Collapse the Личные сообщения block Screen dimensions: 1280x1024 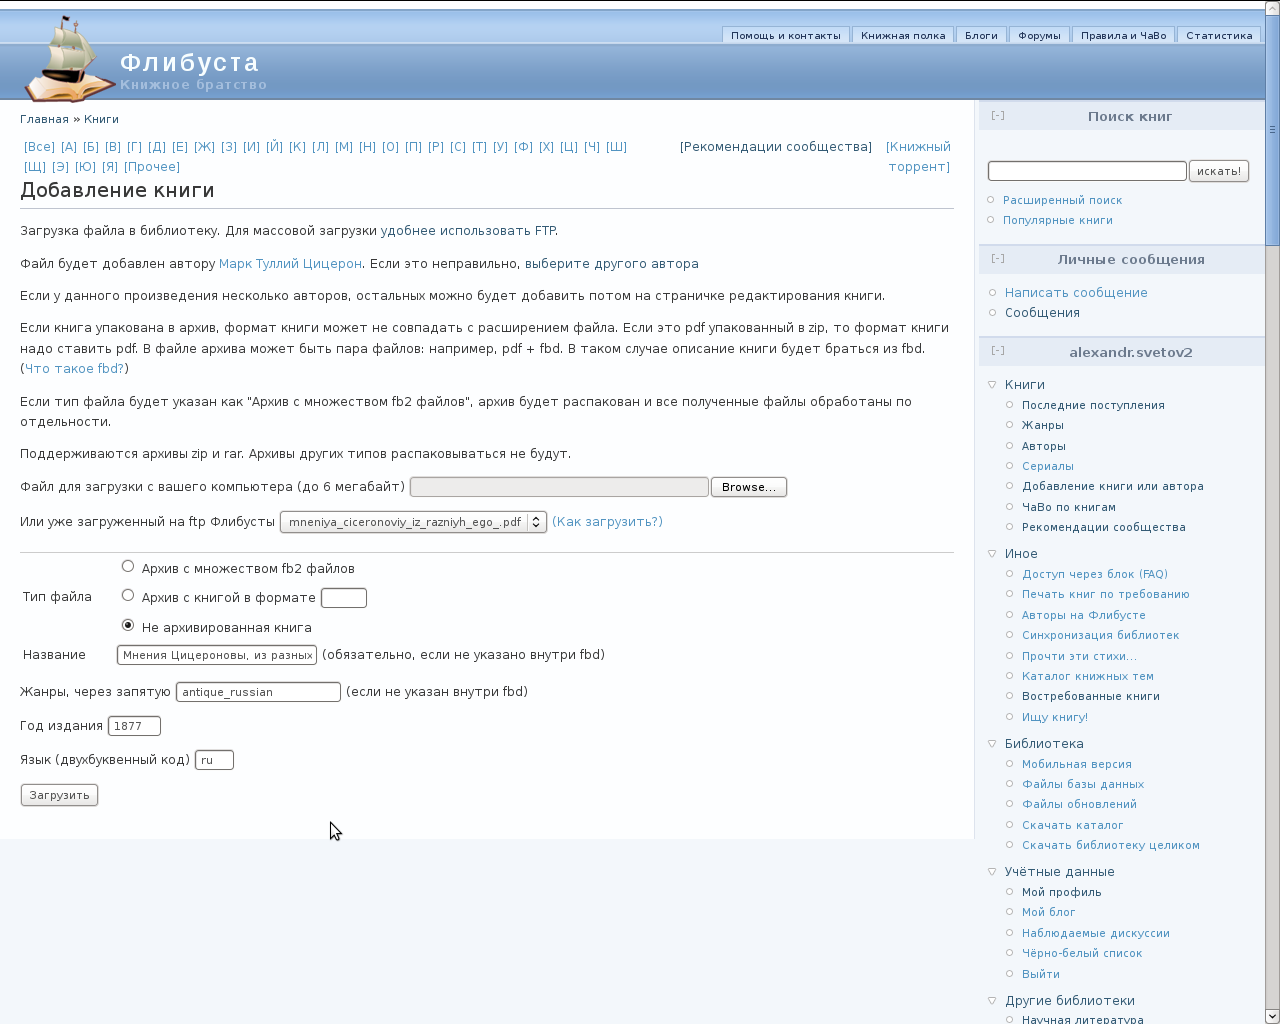[998, 259]
